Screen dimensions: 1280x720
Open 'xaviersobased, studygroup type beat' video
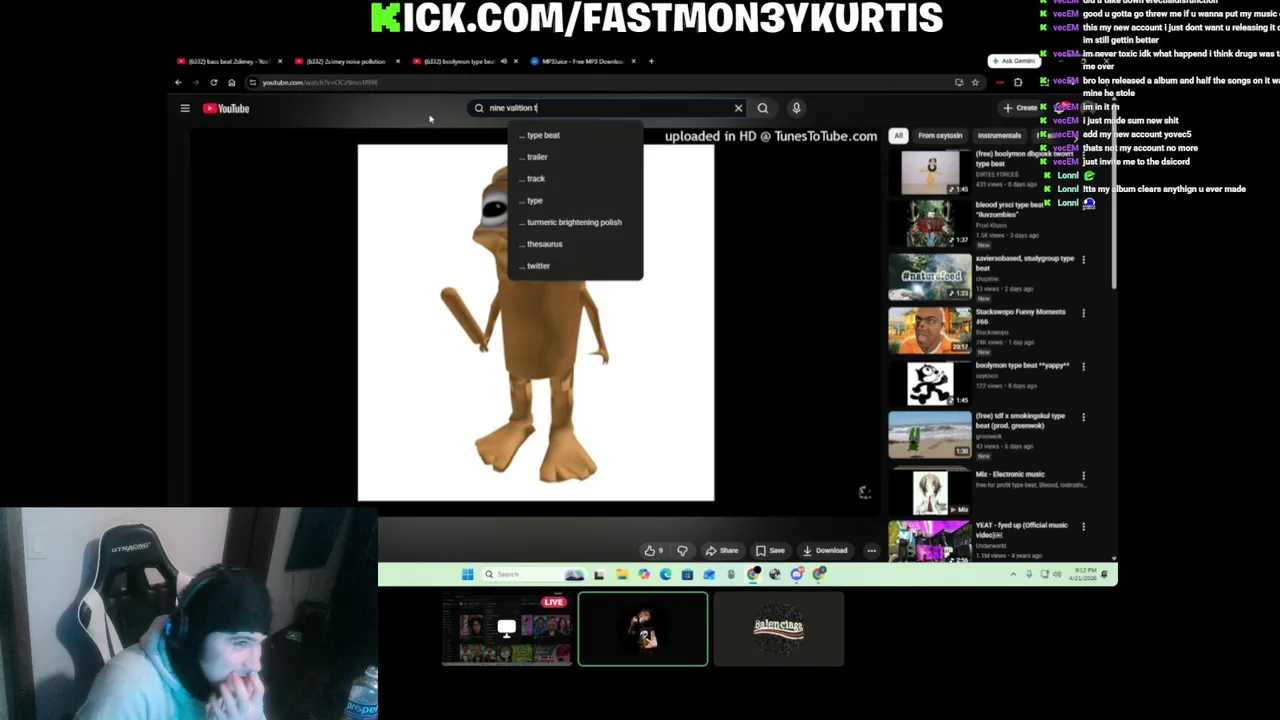930,277
